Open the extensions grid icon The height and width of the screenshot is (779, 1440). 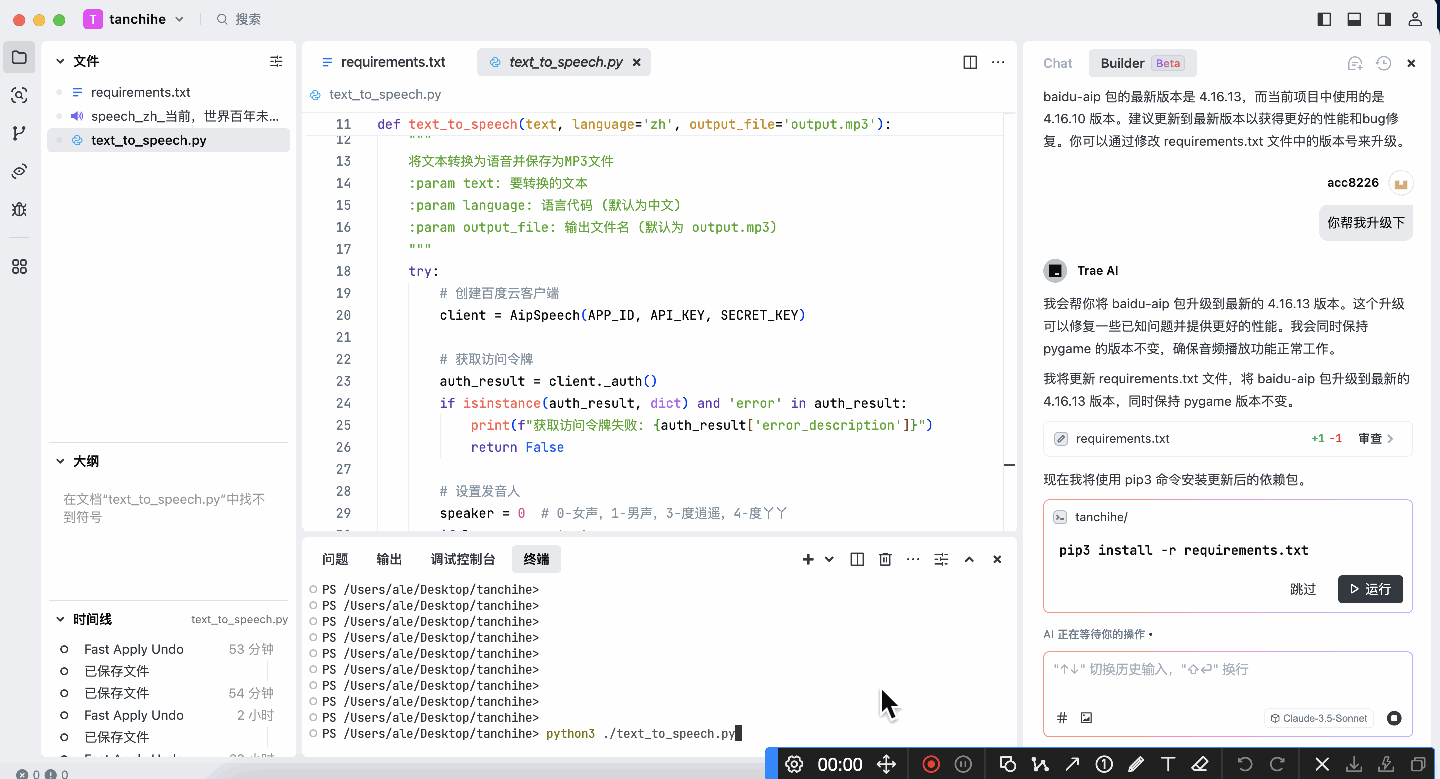[19, 267]
